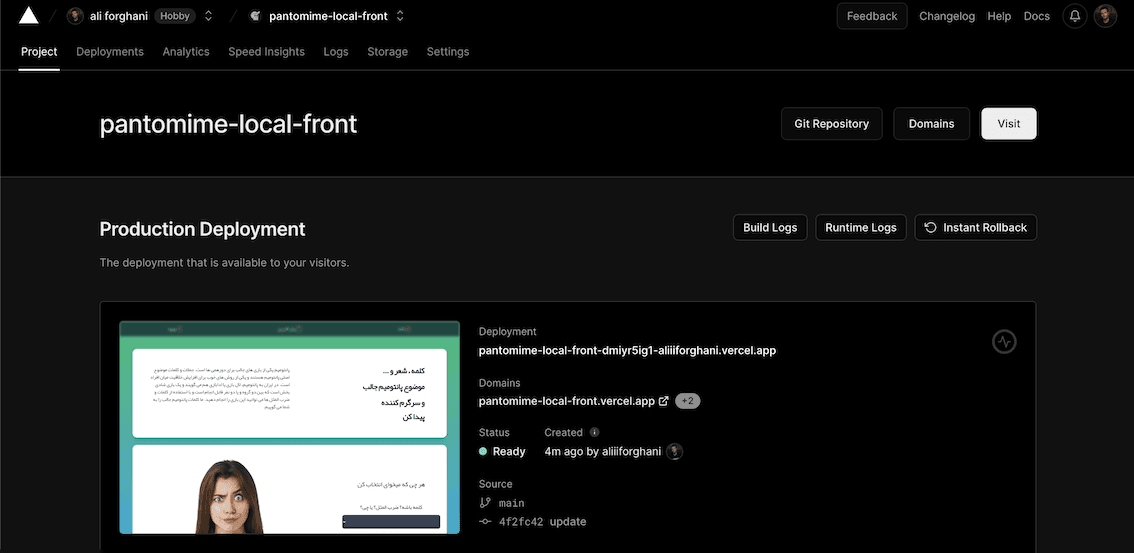
Task: Click the main branch icon under Source
Action: tap(485, 503)
